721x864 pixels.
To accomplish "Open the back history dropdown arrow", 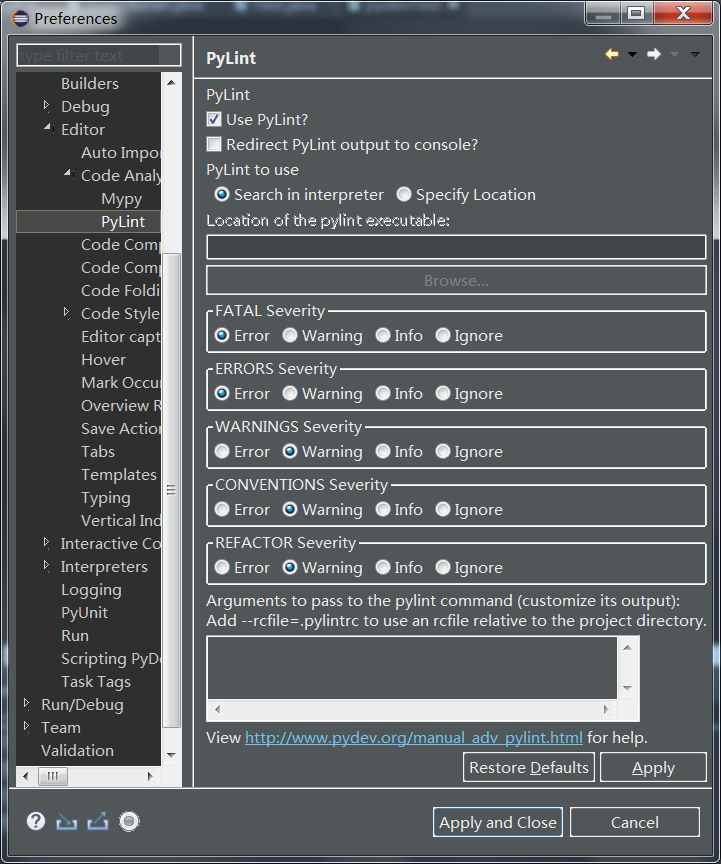I will (632, 54).
